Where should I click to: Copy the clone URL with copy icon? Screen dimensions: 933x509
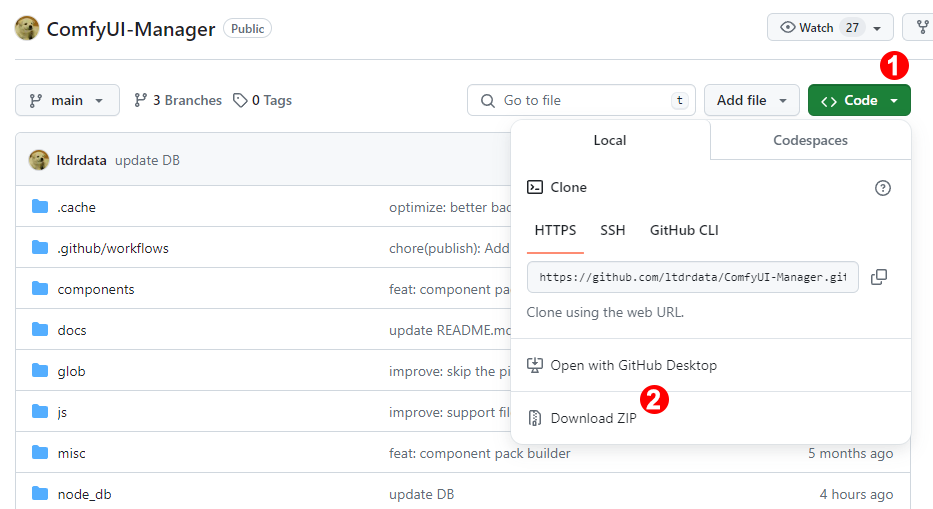(x=879, y=277)
